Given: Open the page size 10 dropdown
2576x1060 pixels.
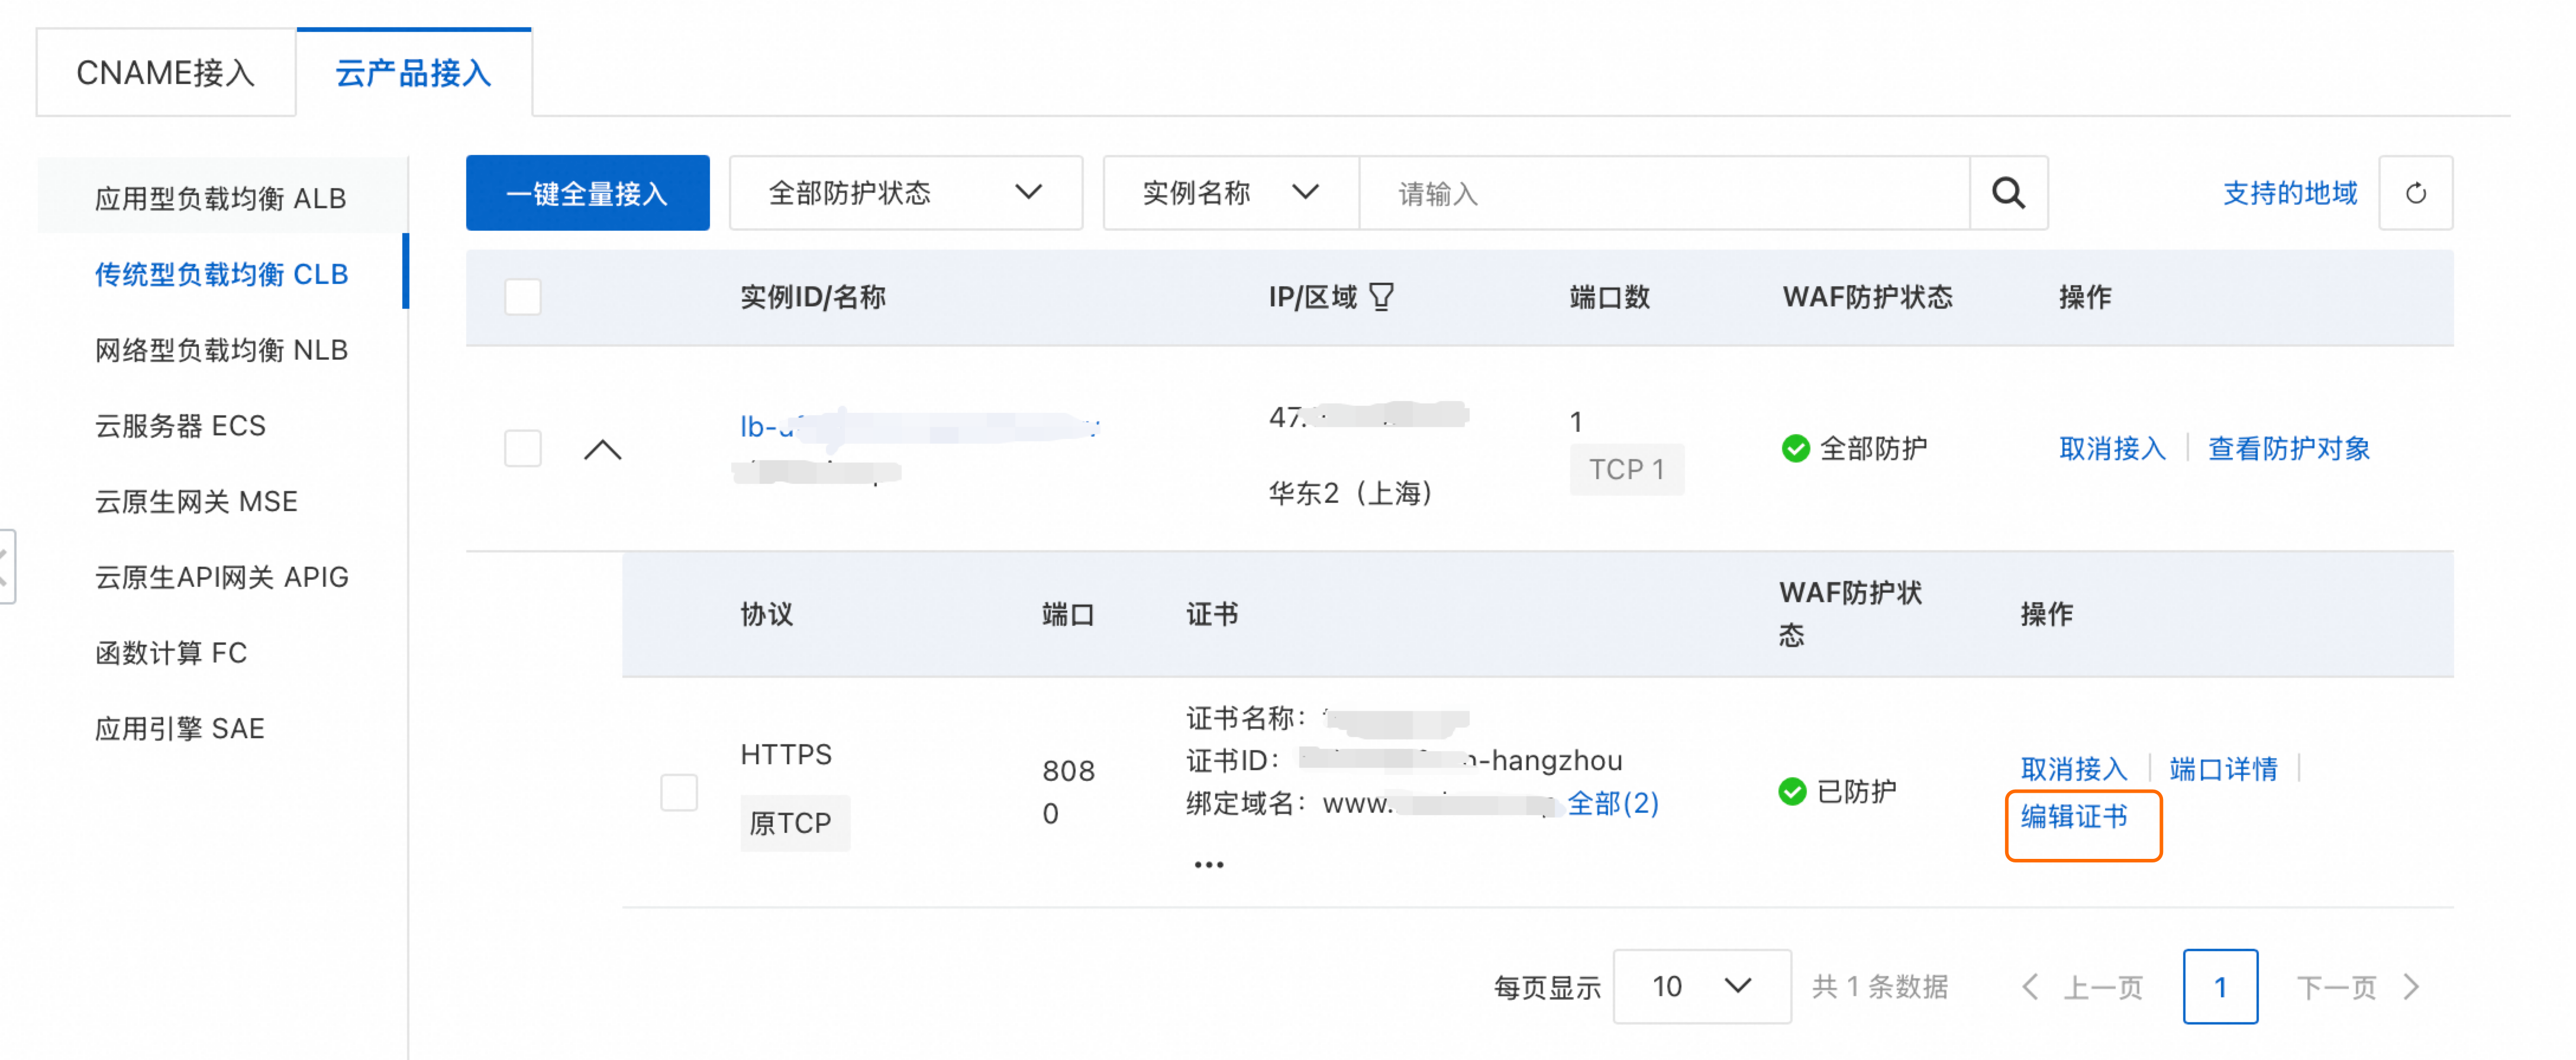Looking at the screenshot, I should (x=1701, y=987).
